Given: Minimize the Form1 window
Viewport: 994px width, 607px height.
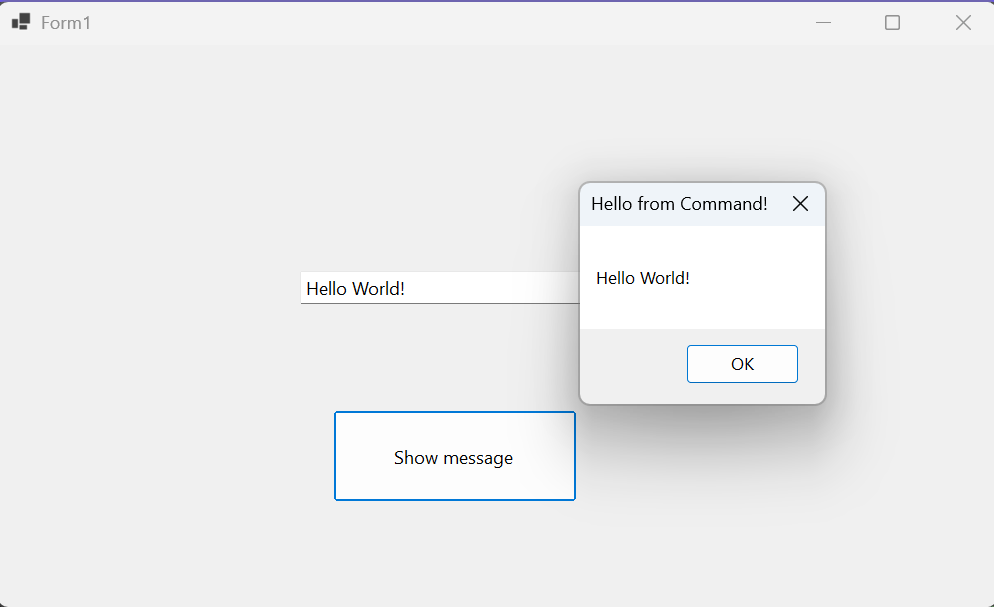Looking at the screenshot, I should click(824, 22).
